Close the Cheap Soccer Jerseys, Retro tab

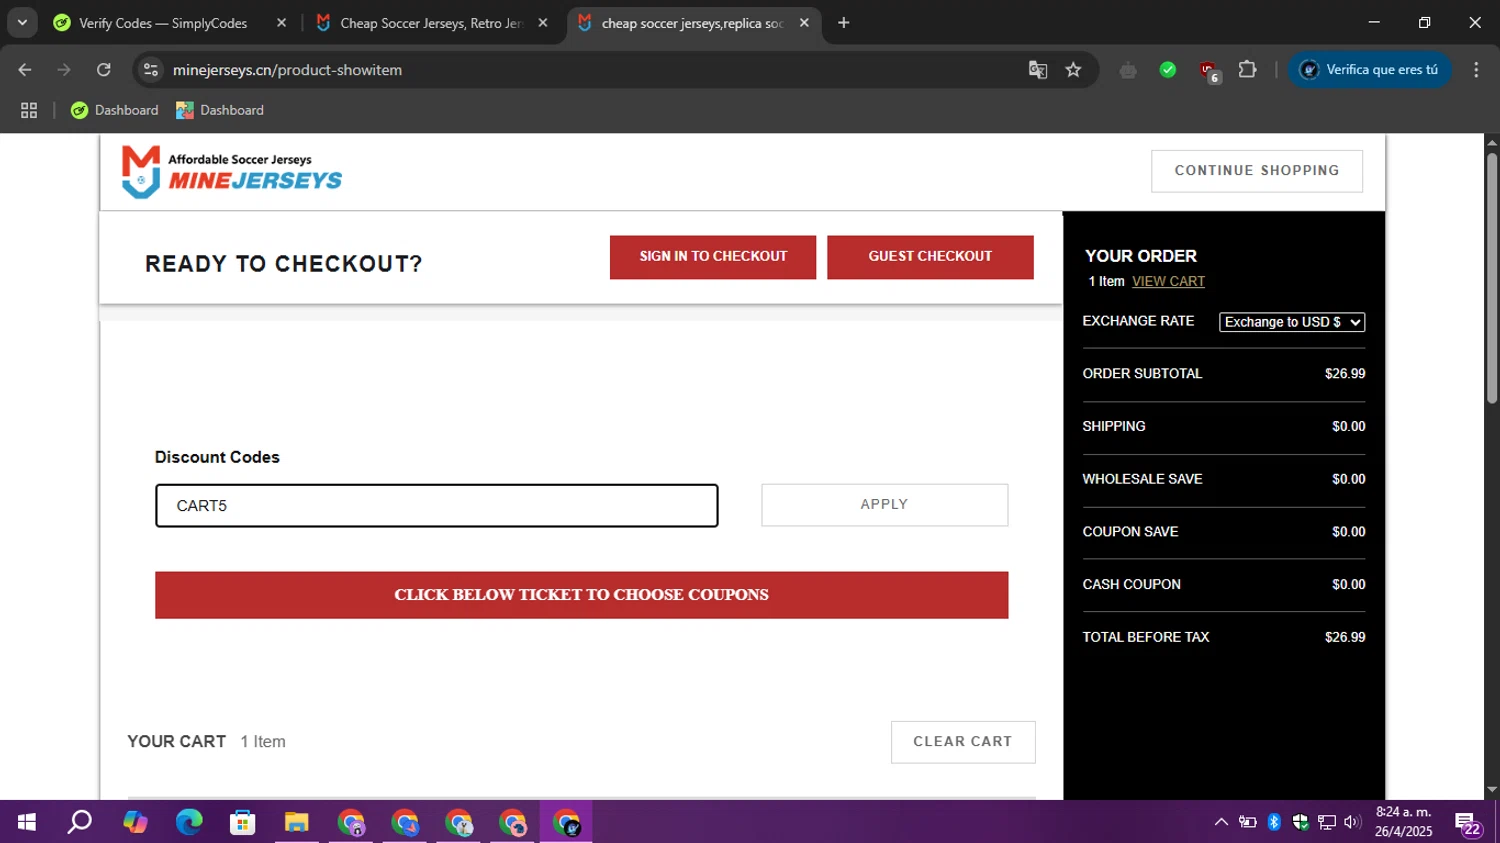click(543, 23)
